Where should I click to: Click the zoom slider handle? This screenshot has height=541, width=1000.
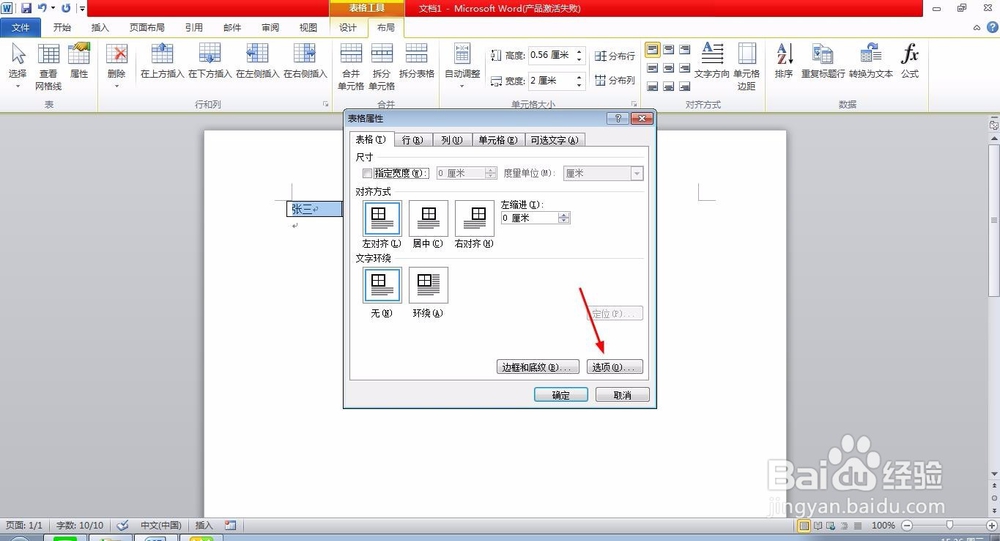click(x=950, y=525)
